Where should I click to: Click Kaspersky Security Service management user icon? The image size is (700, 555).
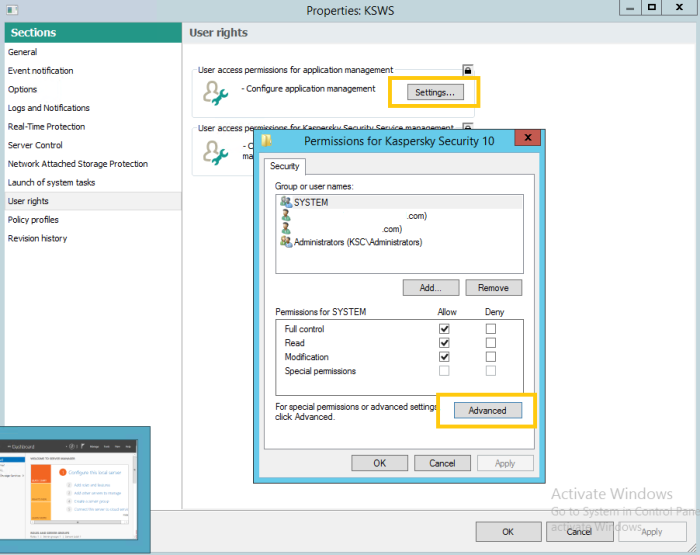pyautogui.click(x=216, y=153)
